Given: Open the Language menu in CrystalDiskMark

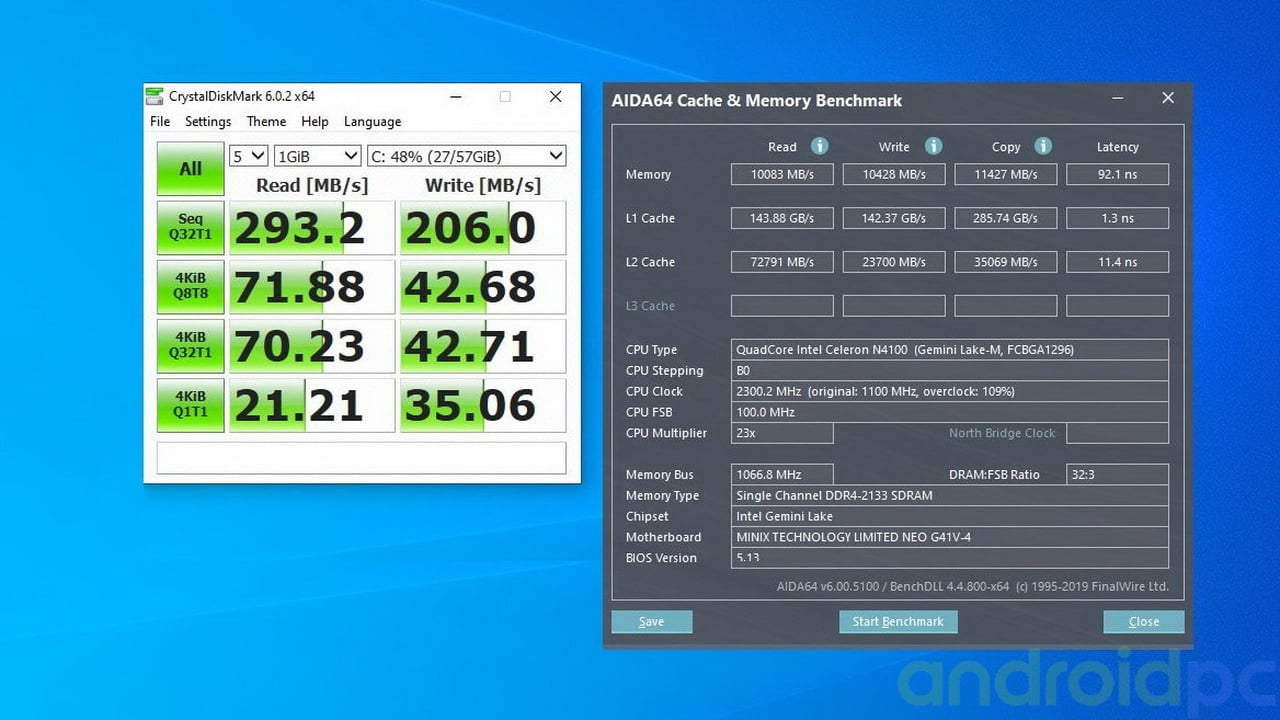Looking at the screenshot, I should pyautogui.click(x=372, y=121).
